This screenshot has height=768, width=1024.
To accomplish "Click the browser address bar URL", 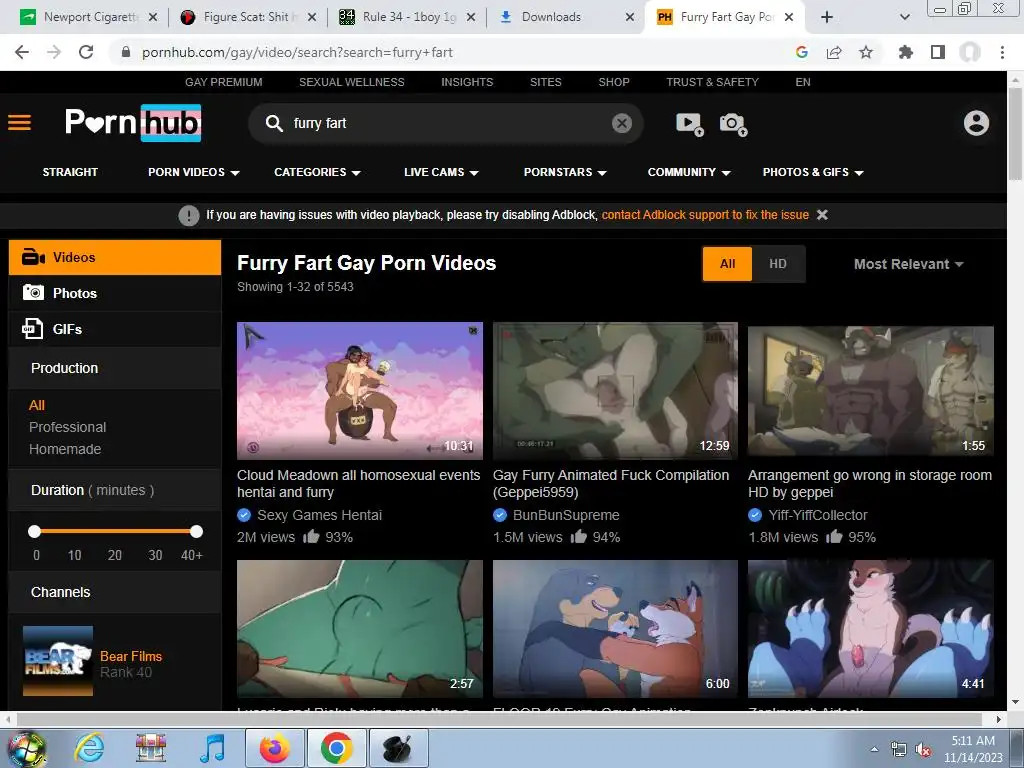I will click(297, 52).
